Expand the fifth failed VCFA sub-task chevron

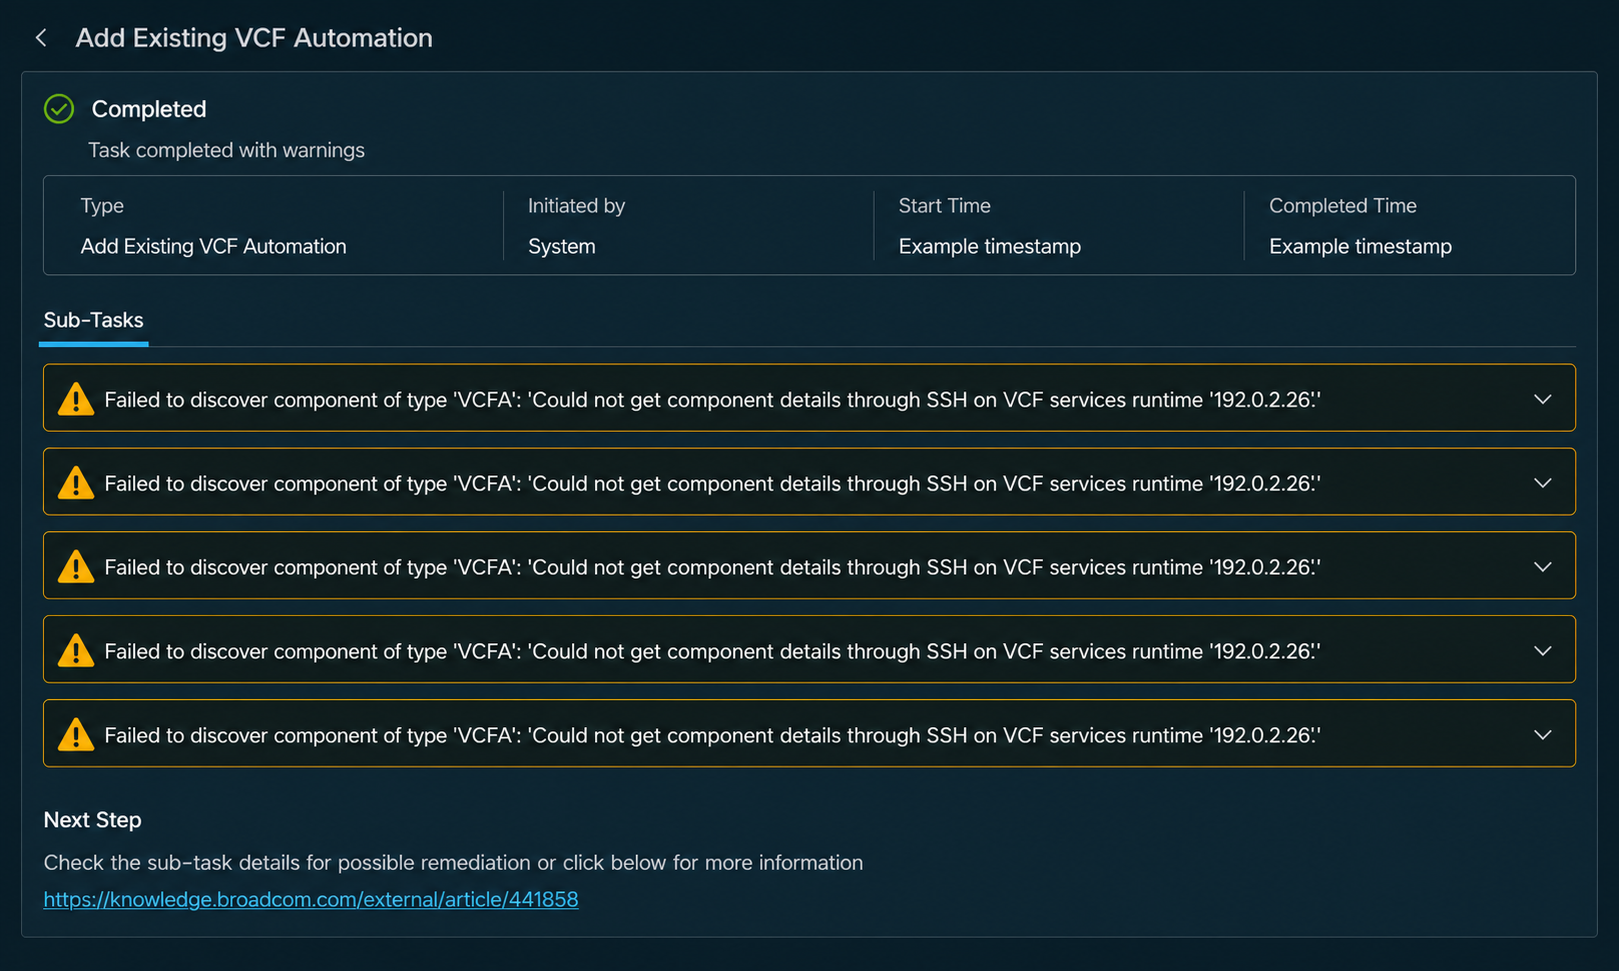[1543, 735]
